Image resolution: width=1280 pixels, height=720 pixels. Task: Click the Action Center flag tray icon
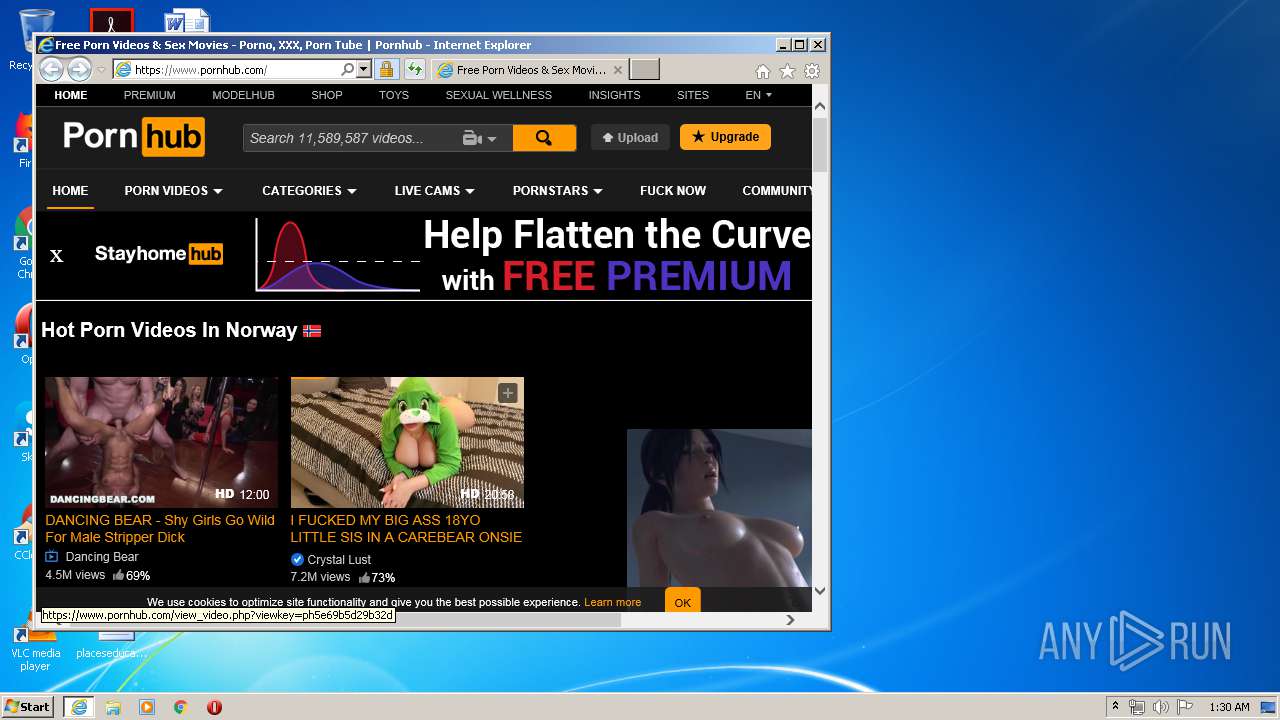click(x=1185, y=707)
